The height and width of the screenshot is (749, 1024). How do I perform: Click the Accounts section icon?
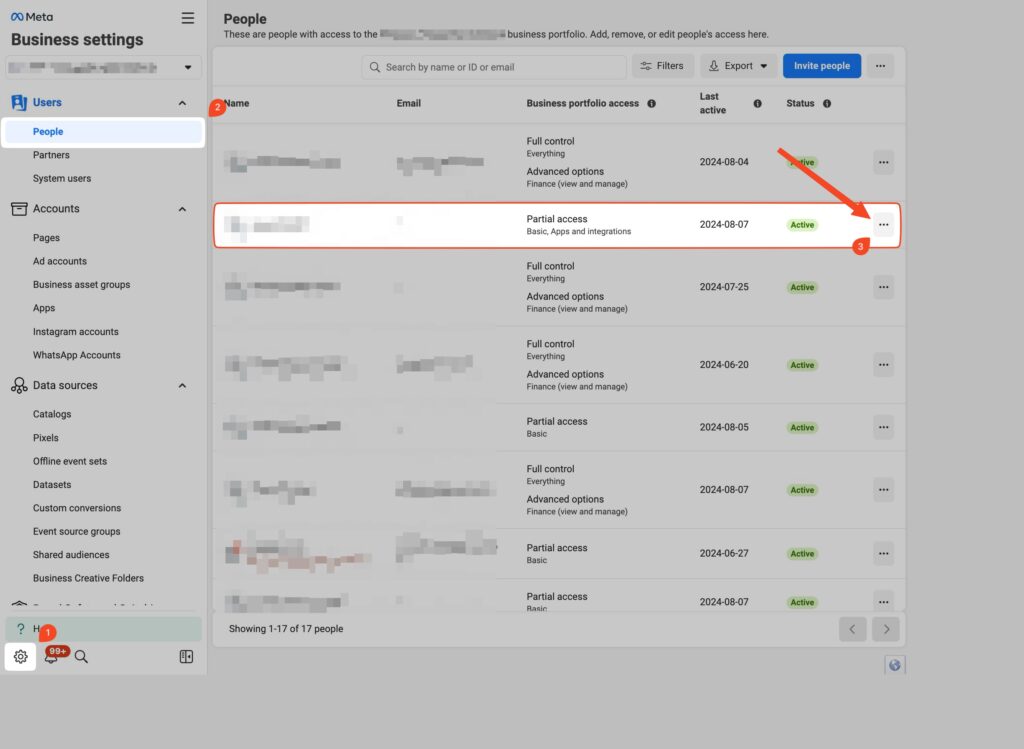tap(19, 209)
